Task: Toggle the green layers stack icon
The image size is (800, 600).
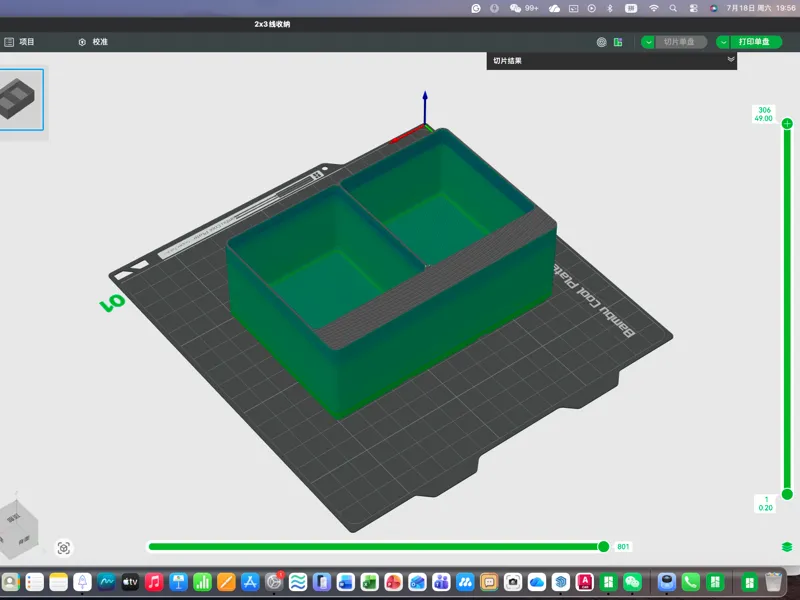Action: click(x=787, y=547)
